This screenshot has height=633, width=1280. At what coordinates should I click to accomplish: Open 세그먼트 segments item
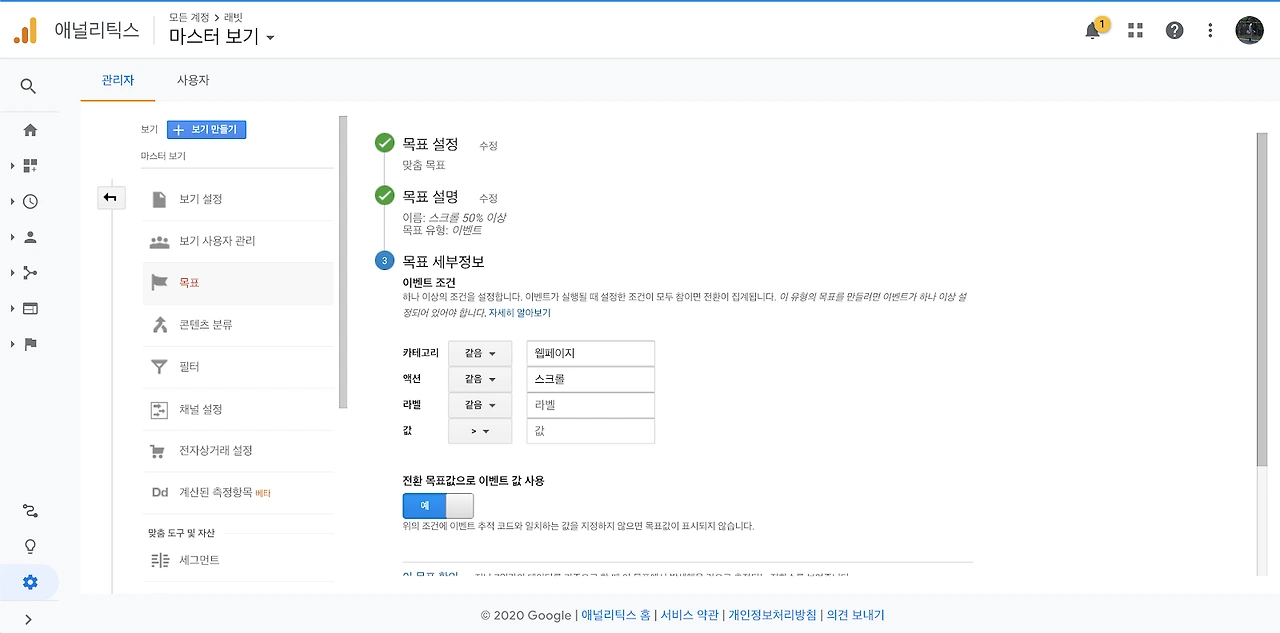(x=238, y=560)
